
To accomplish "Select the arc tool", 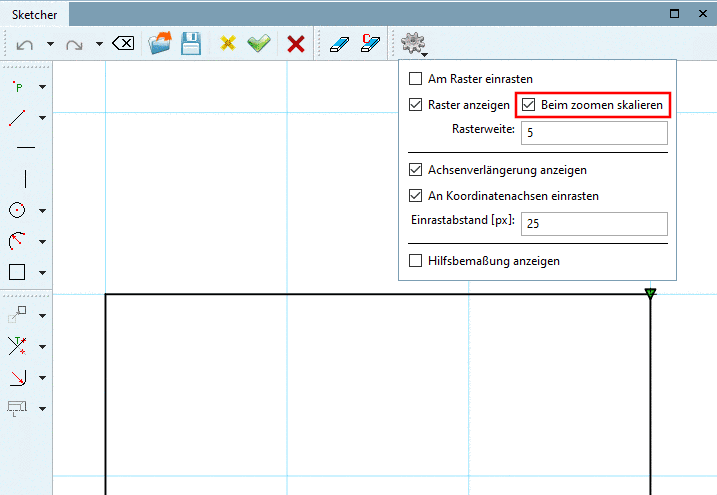I will click(x=17, y=241).
